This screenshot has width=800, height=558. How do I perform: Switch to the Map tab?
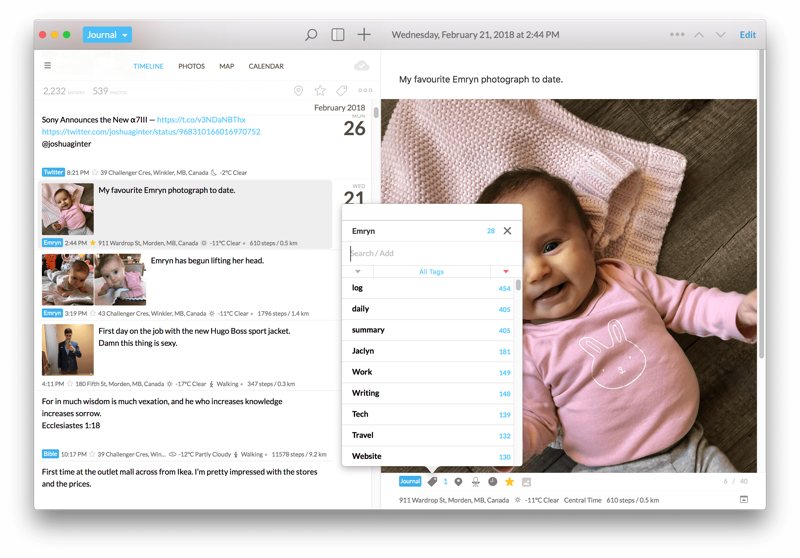coord(227,66)
